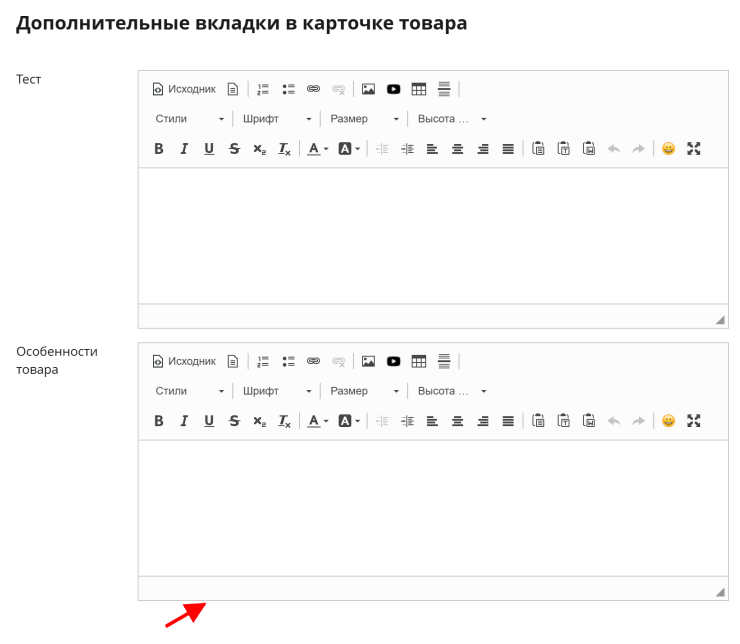Toggle subscript in Тест editor
Viewport: 740px width, 644px height.
point(260,149)
